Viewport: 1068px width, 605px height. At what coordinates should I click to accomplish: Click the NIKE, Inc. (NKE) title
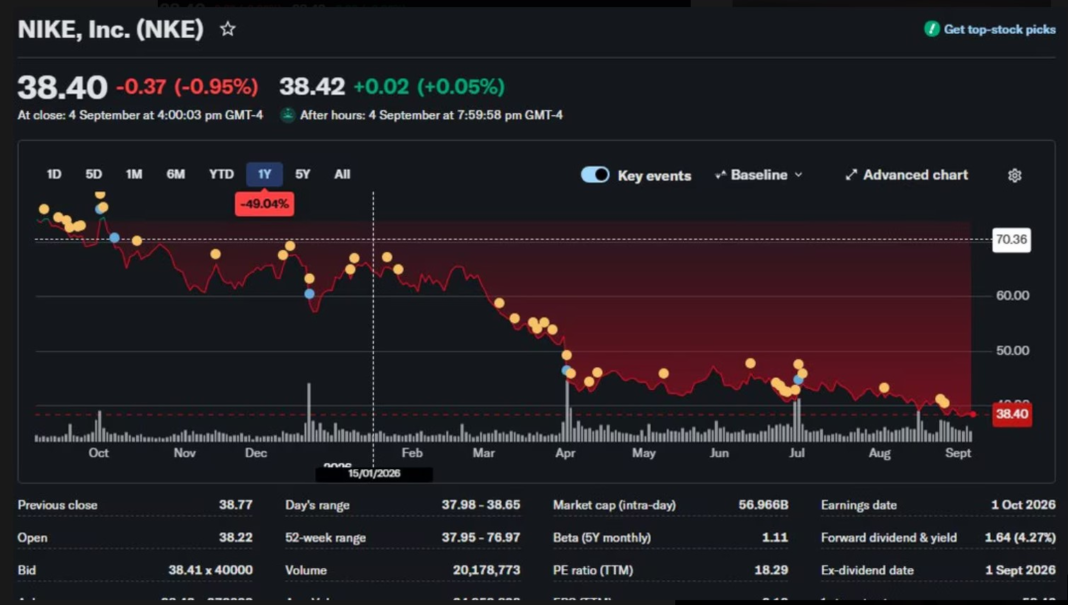coord(110,29)
